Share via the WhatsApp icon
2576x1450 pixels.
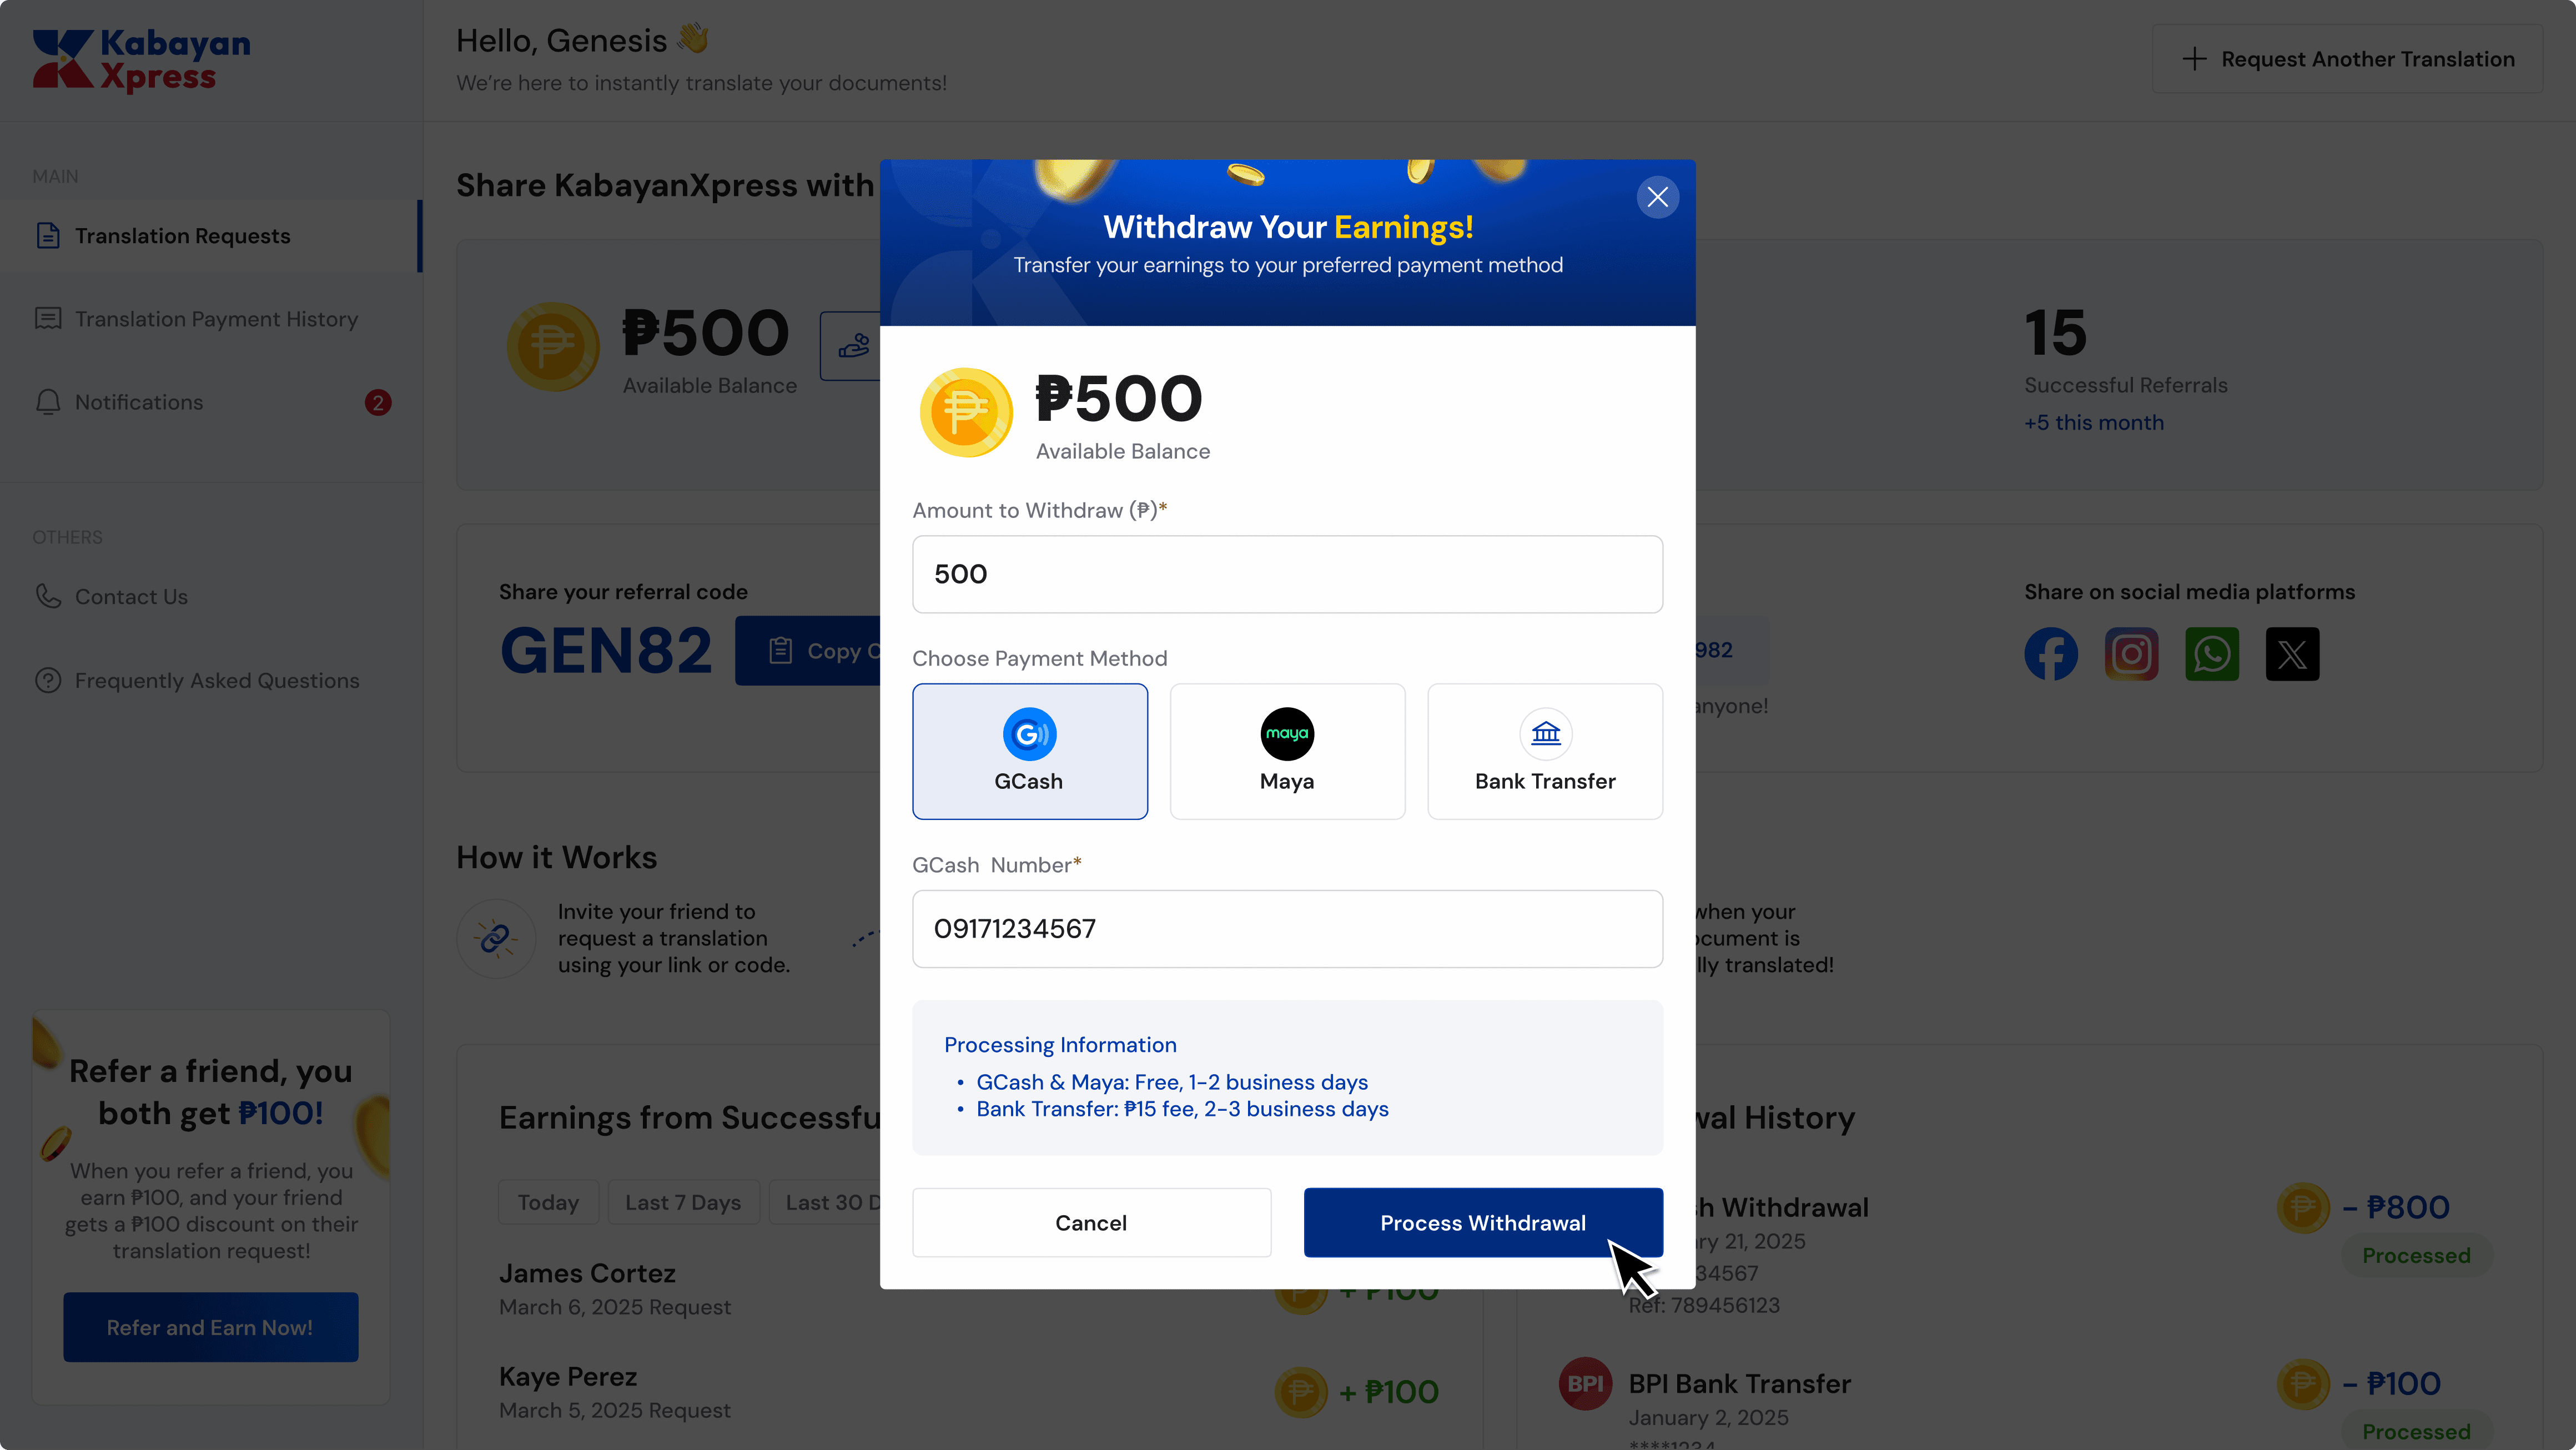coord(2211,654)
